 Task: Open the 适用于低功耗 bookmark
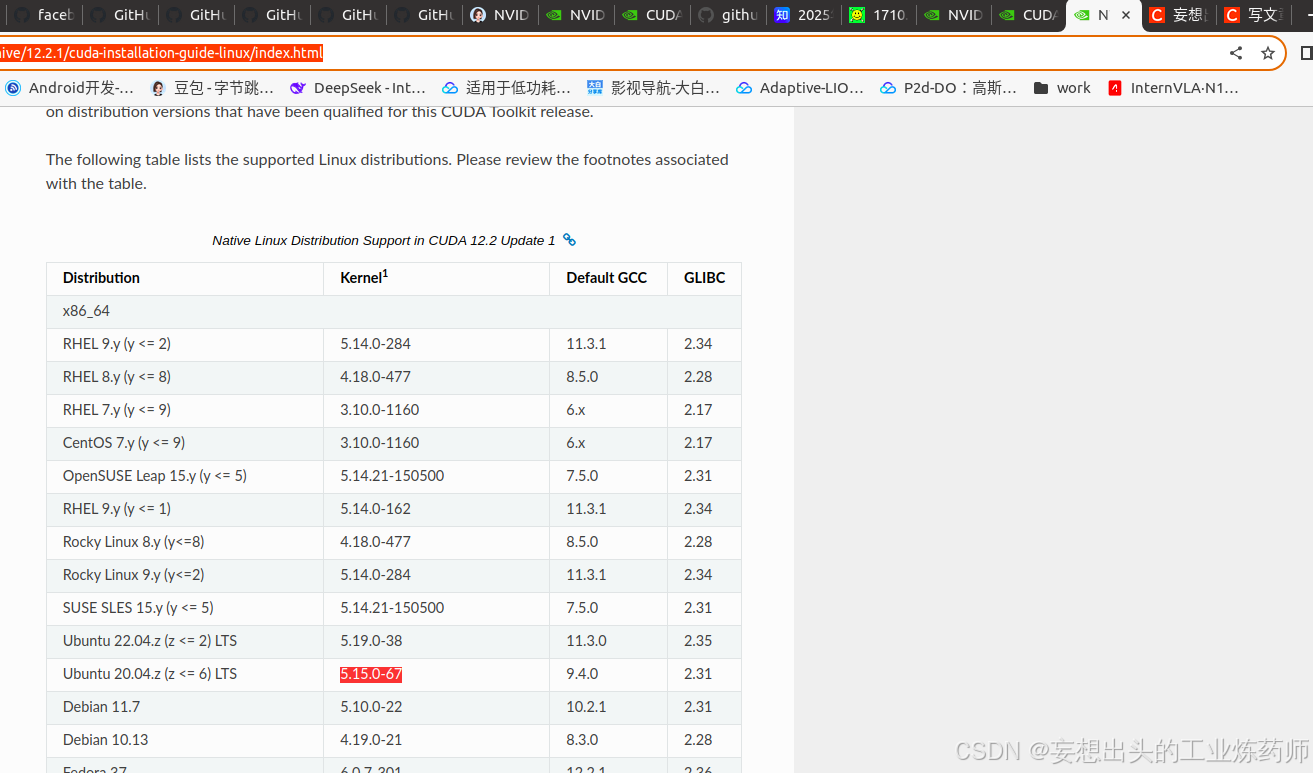coord(506,88)
